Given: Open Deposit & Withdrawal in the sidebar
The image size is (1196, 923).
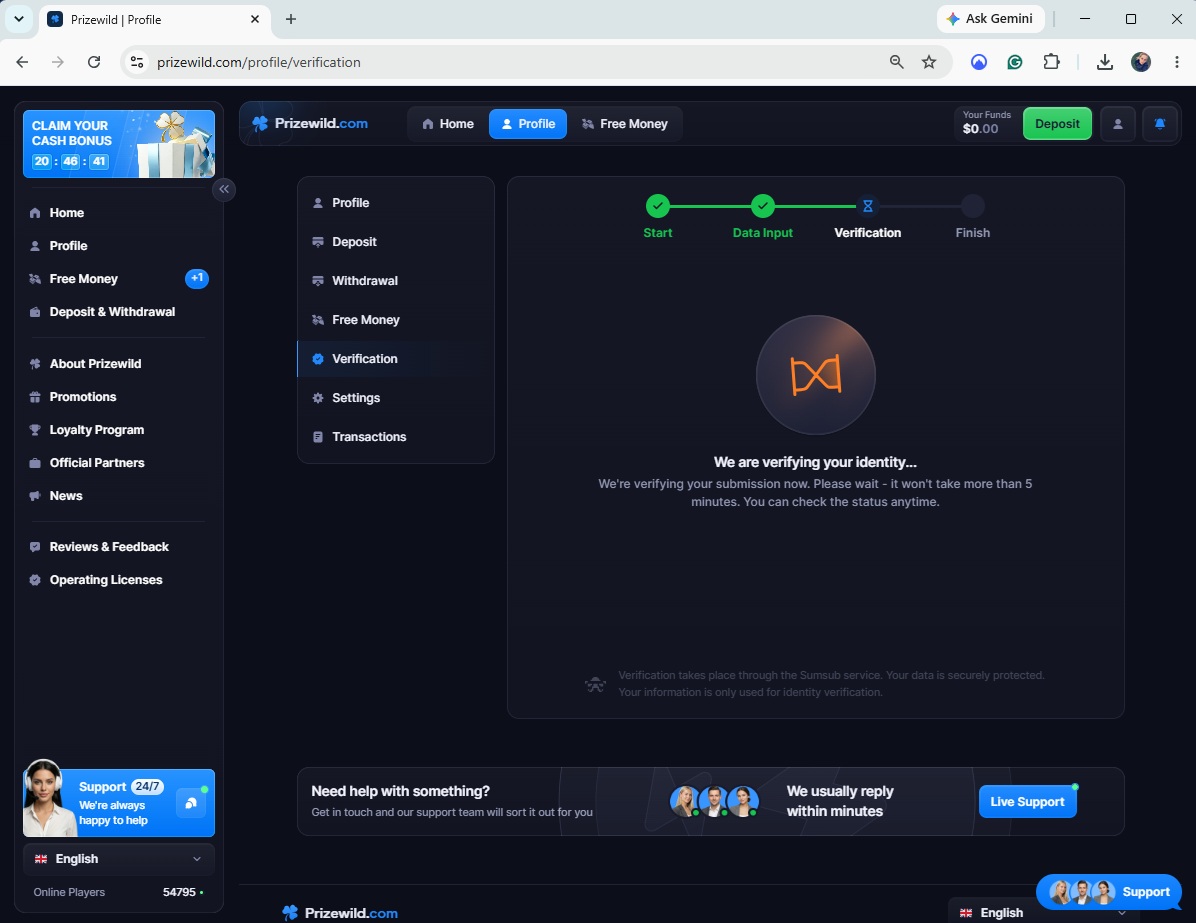Looking at the screenshot, I should [118, 312].
